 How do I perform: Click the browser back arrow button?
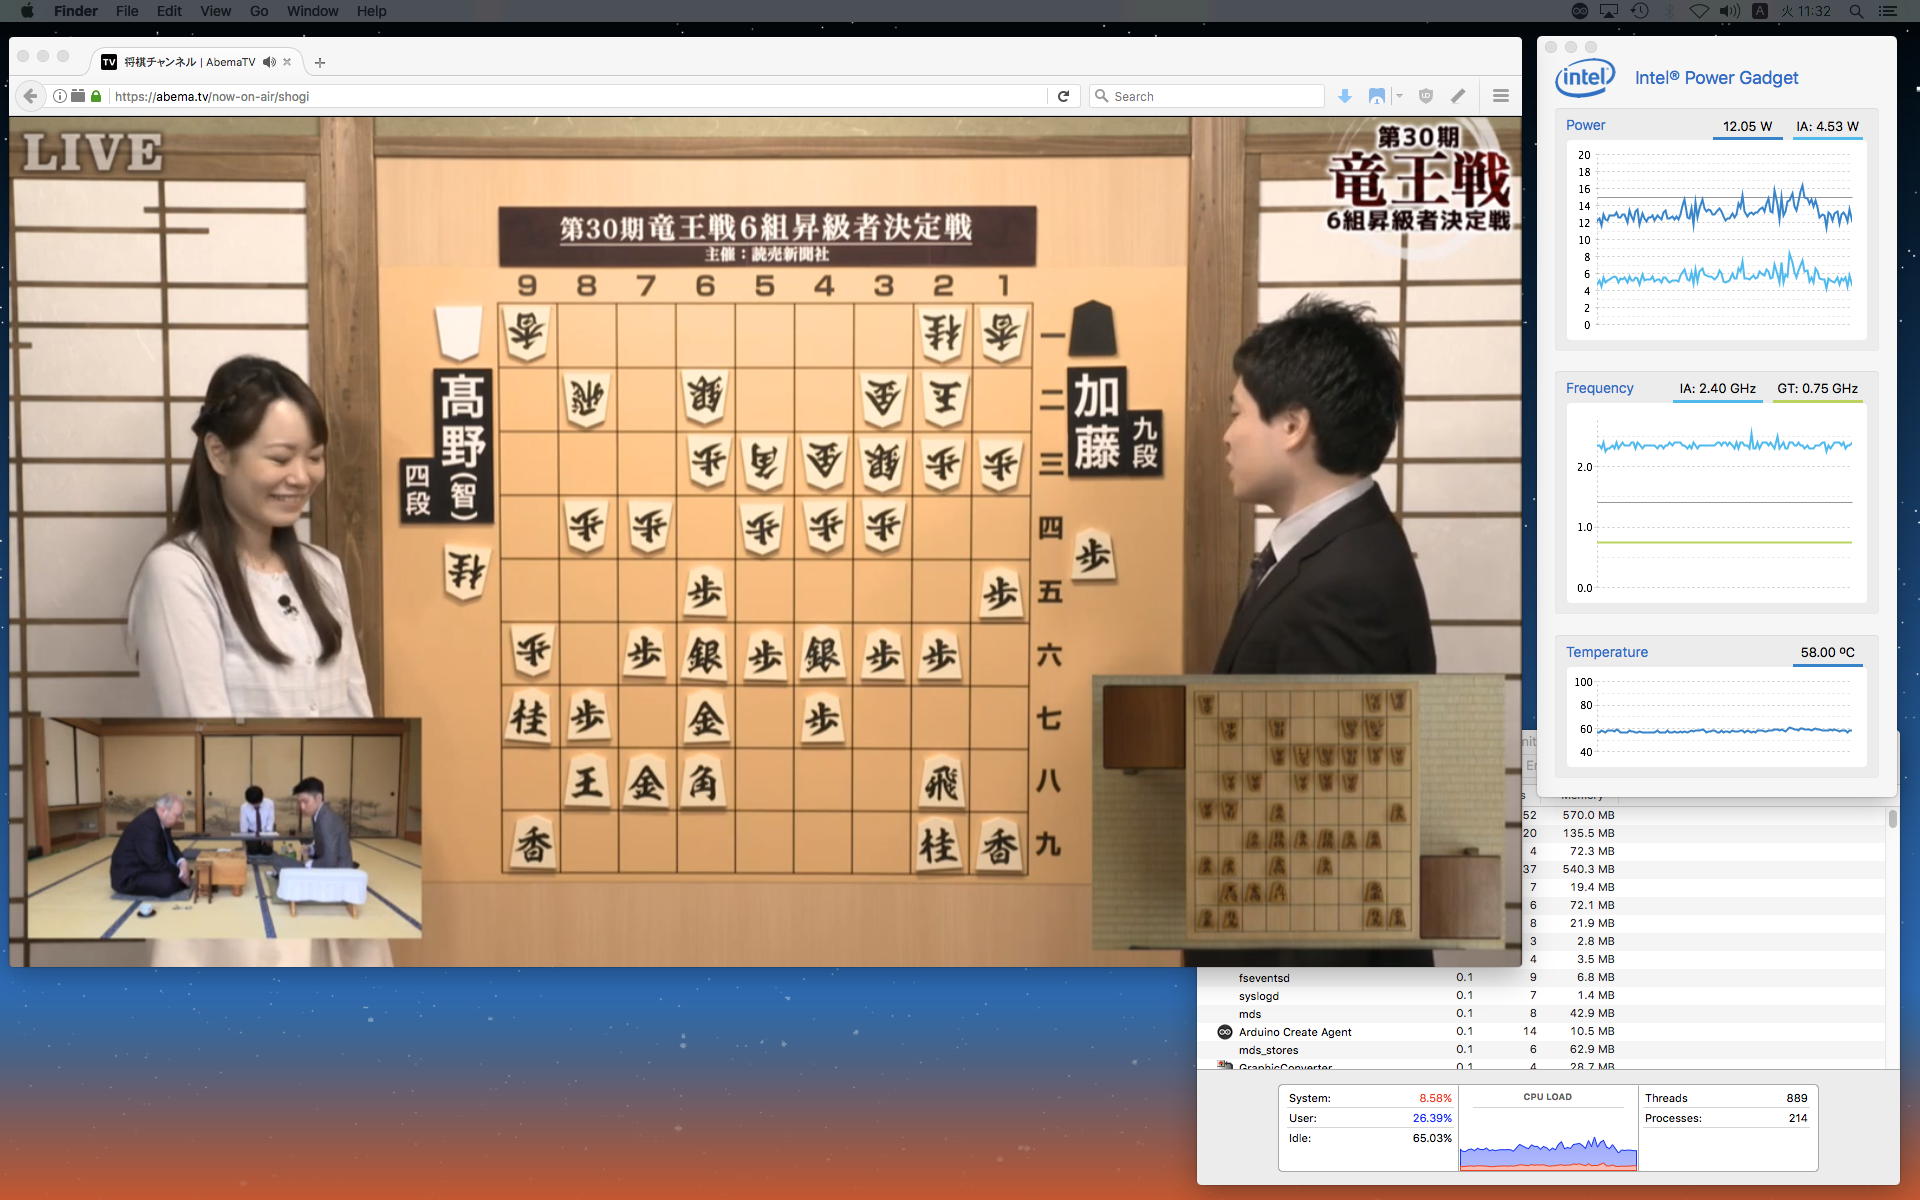tap(30, 96)
